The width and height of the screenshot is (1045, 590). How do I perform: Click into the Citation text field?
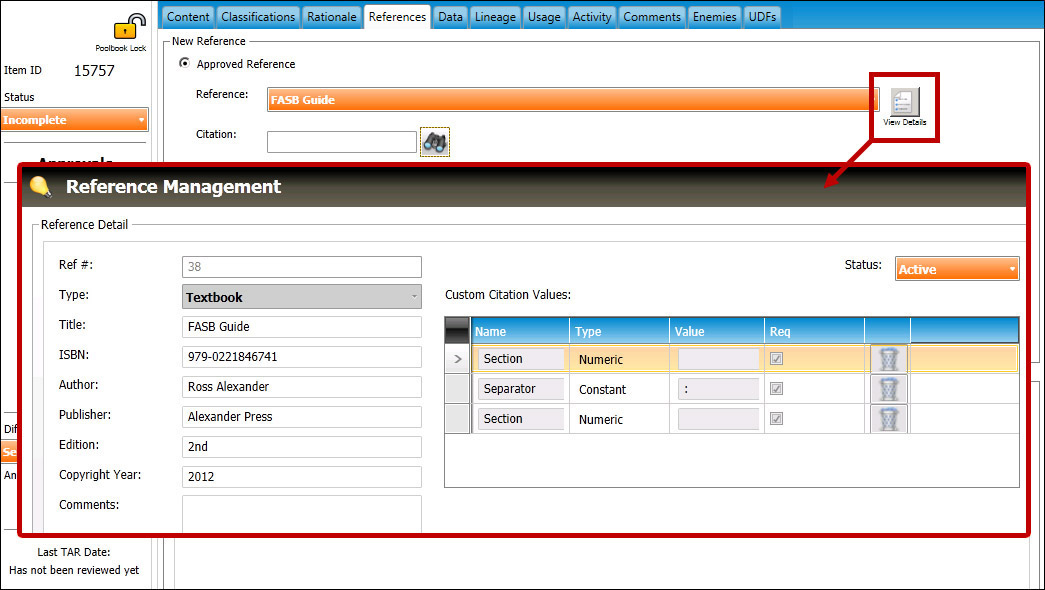coord(341,142)
